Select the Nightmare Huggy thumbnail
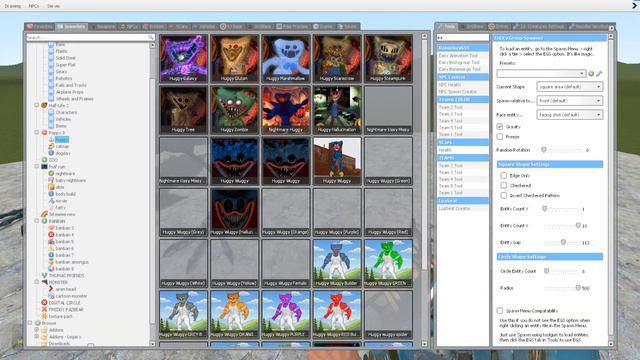Screen dimensions: 640x360 click(286, 109)
